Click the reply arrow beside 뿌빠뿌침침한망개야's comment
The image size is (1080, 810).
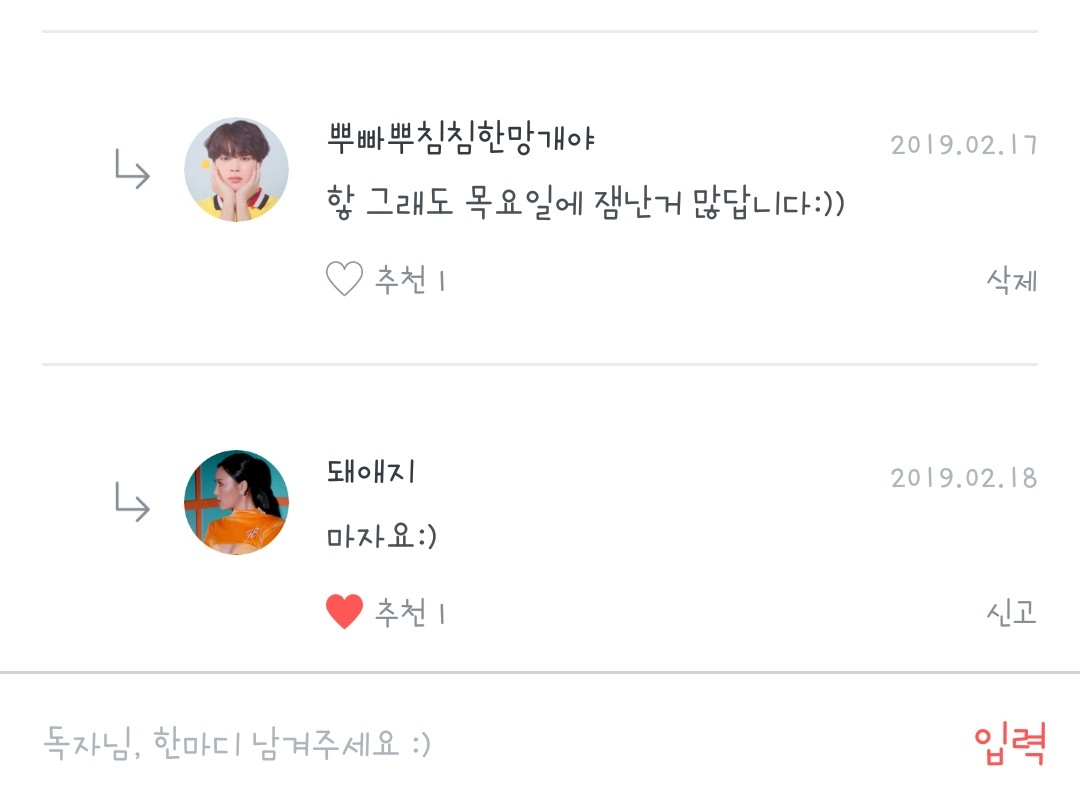(x=132, y=171)
